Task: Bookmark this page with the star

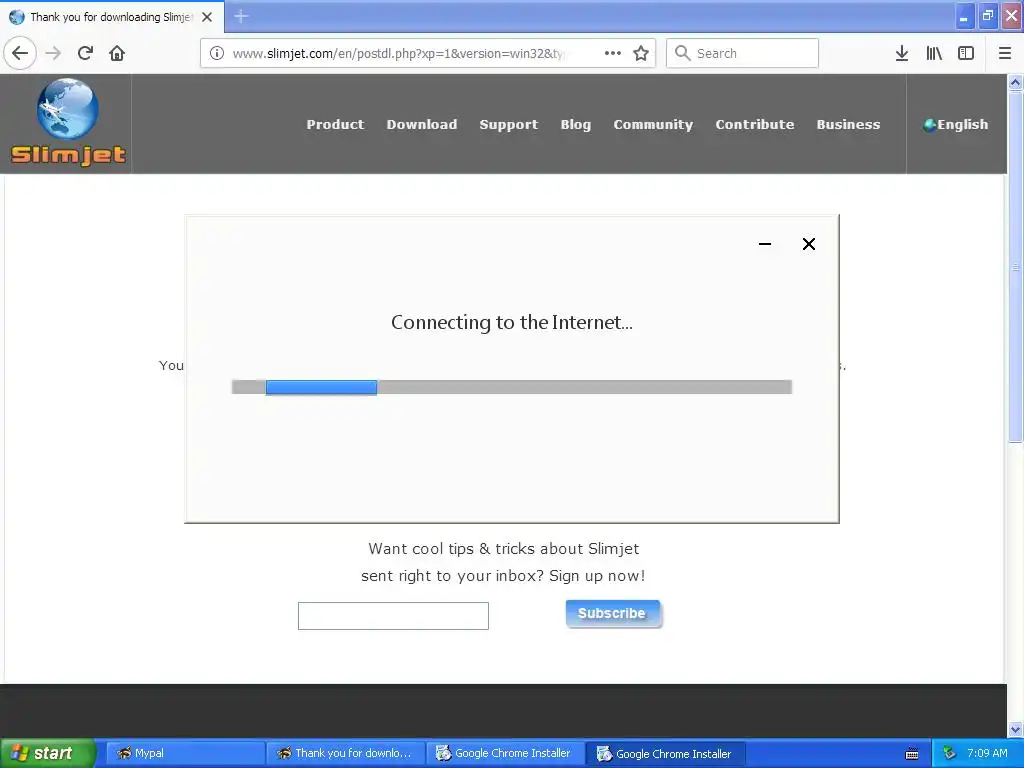Action: click(x=641, y=53)
